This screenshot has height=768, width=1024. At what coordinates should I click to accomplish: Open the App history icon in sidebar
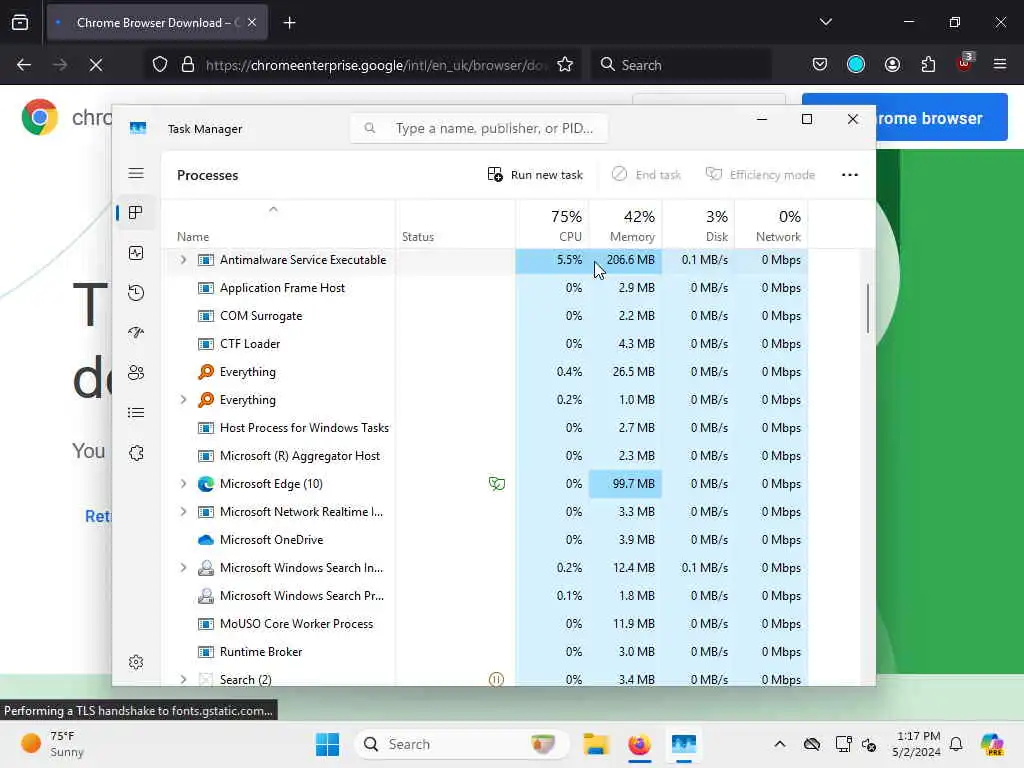pyautogui.click(x=136, y=293)
